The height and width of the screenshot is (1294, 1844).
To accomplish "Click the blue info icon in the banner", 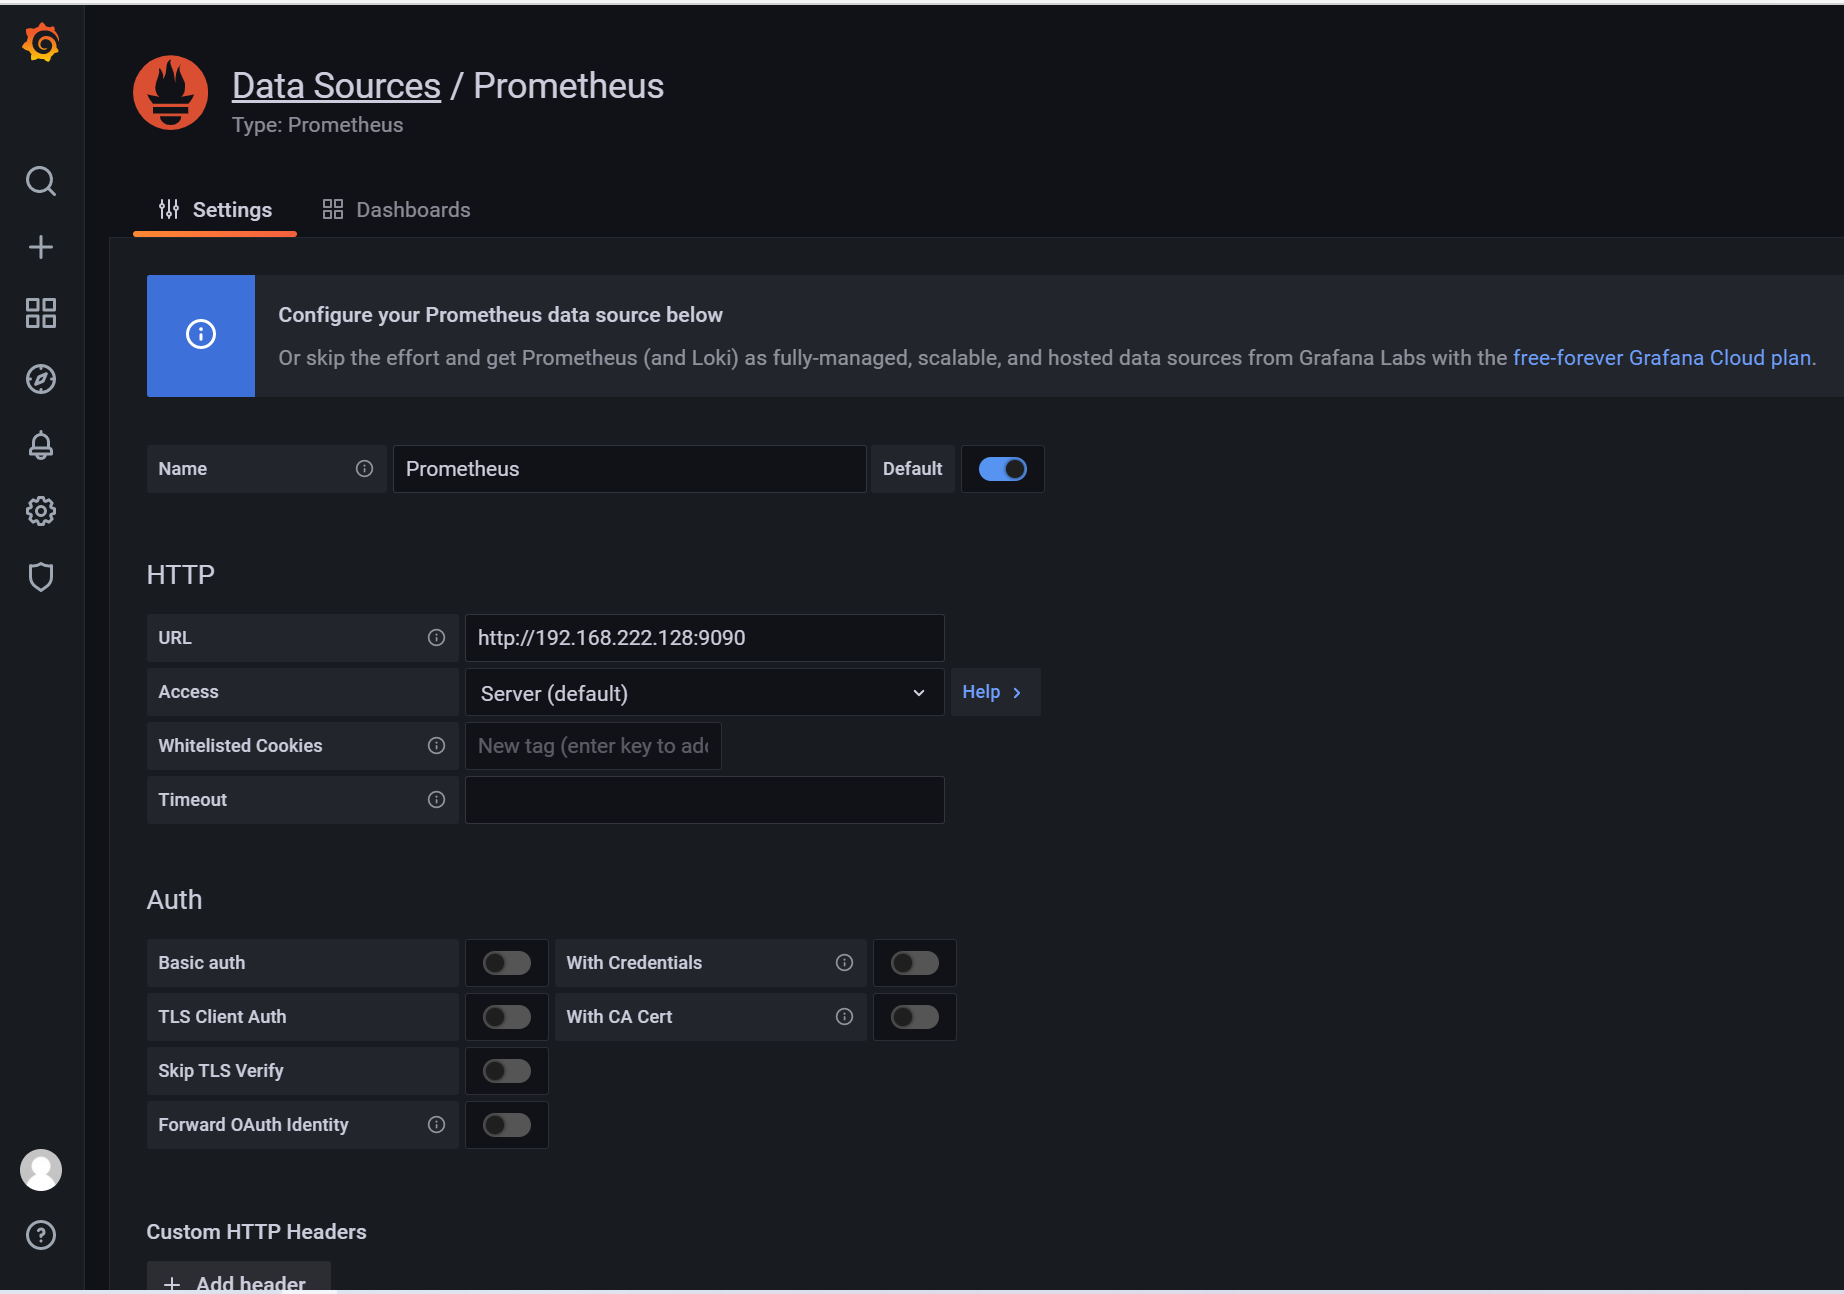I will tap(201, 334).
